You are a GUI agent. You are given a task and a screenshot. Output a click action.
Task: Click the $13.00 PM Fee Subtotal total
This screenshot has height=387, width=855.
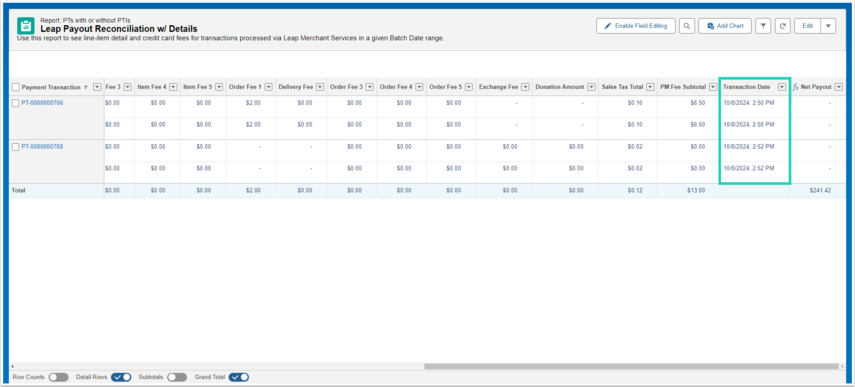coord(696,191)
